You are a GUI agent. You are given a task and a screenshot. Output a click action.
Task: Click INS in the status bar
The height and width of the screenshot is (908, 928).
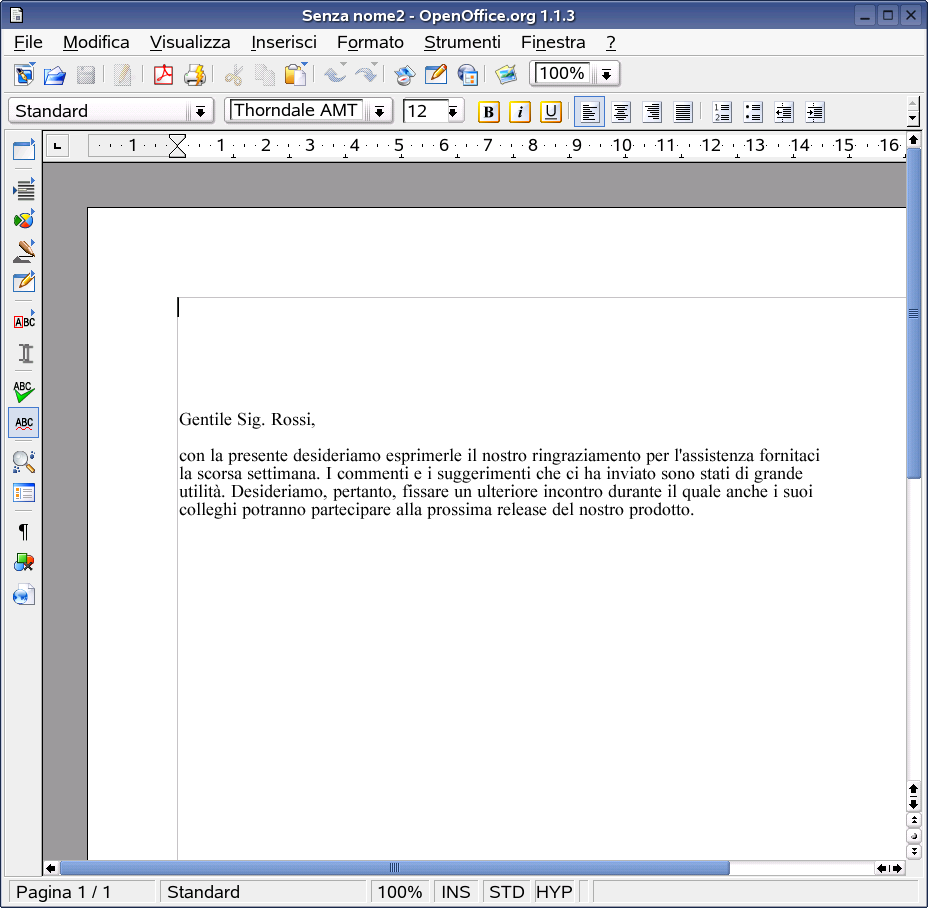coord(456,891)
